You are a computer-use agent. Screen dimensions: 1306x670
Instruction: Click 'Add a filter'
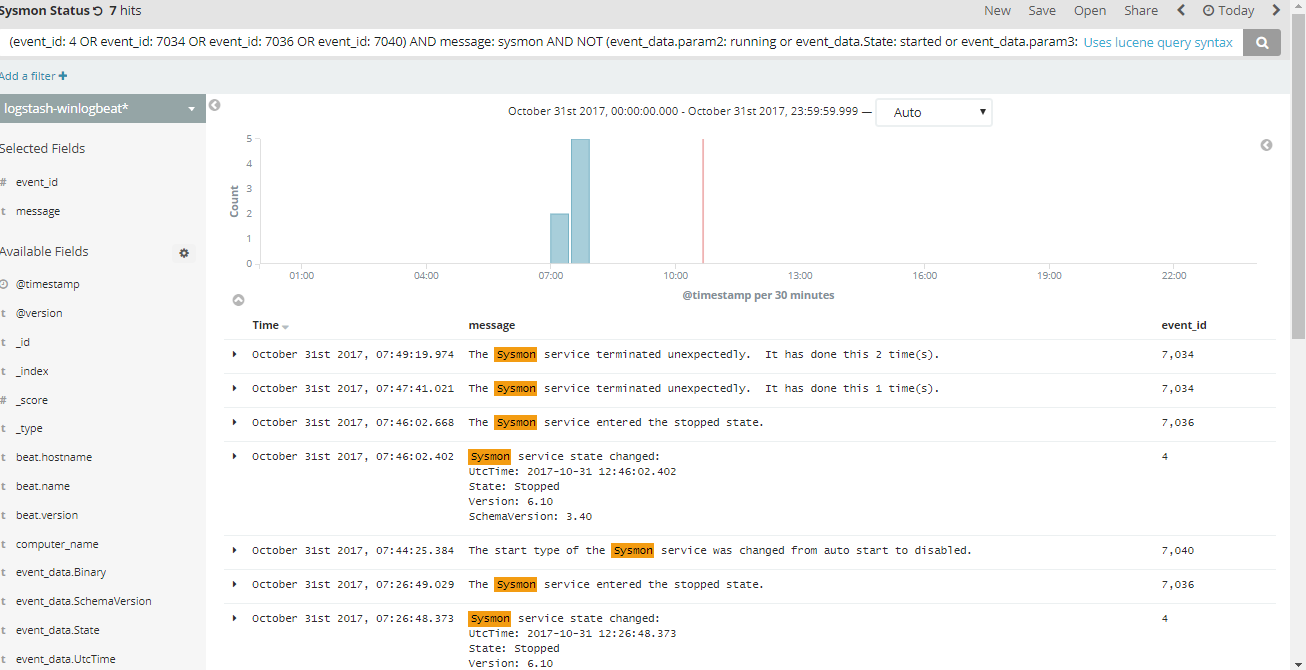(34, 76)
